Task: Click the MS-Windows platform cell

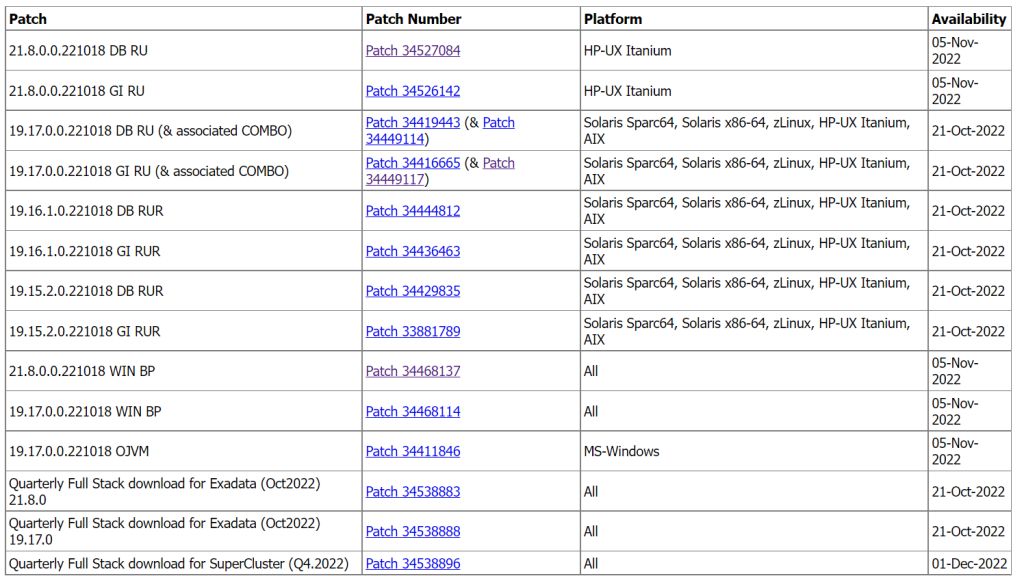Action: click(622, 451)
